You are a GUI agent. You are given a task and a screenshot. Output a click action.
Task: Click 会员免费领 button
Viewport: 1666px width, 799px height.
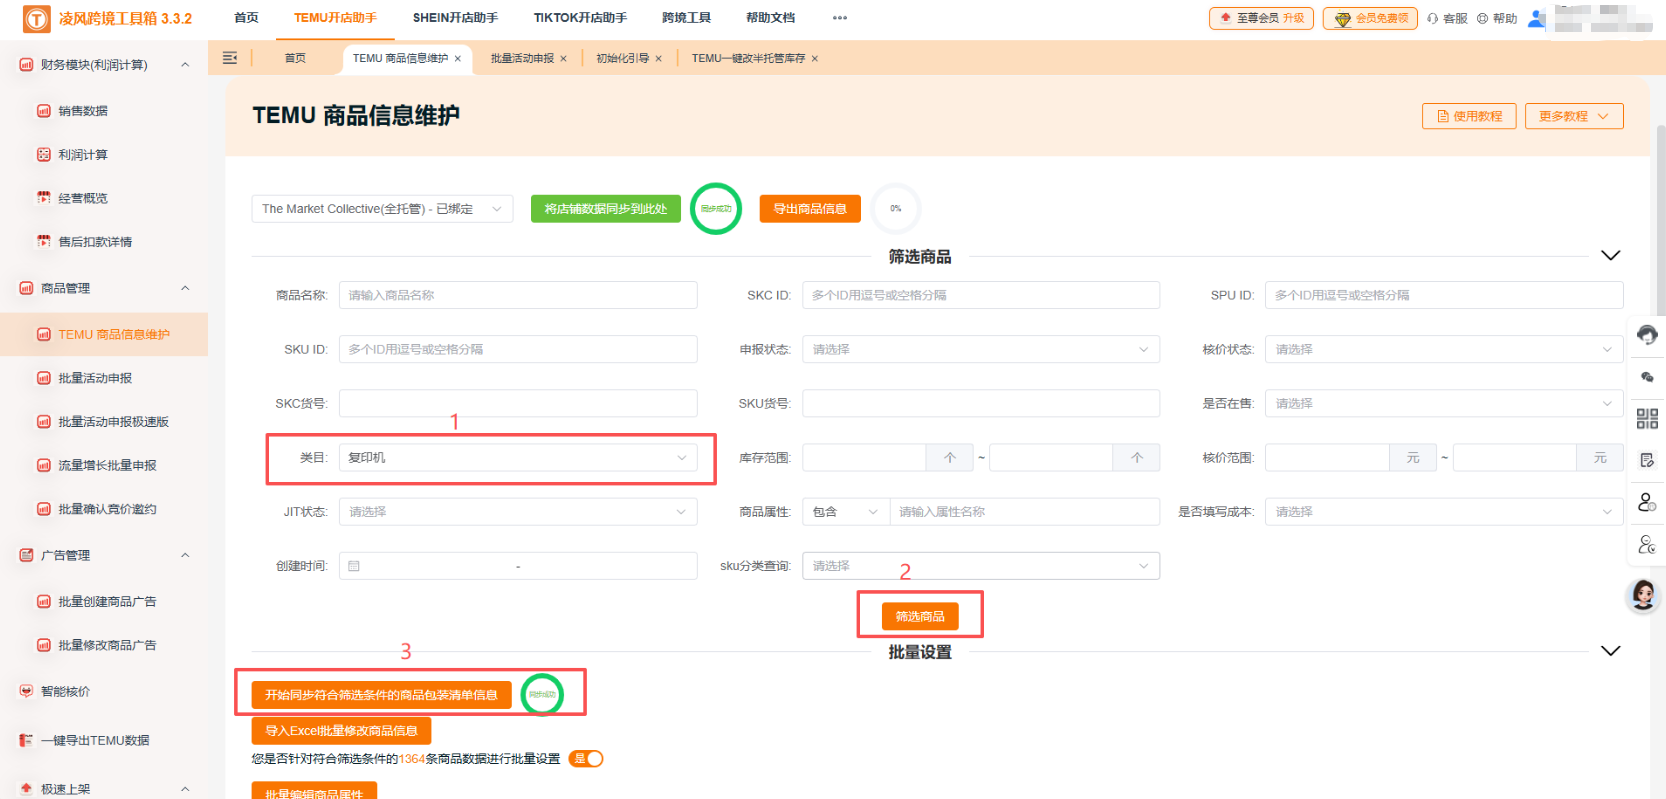click(x=1370, y=18)
